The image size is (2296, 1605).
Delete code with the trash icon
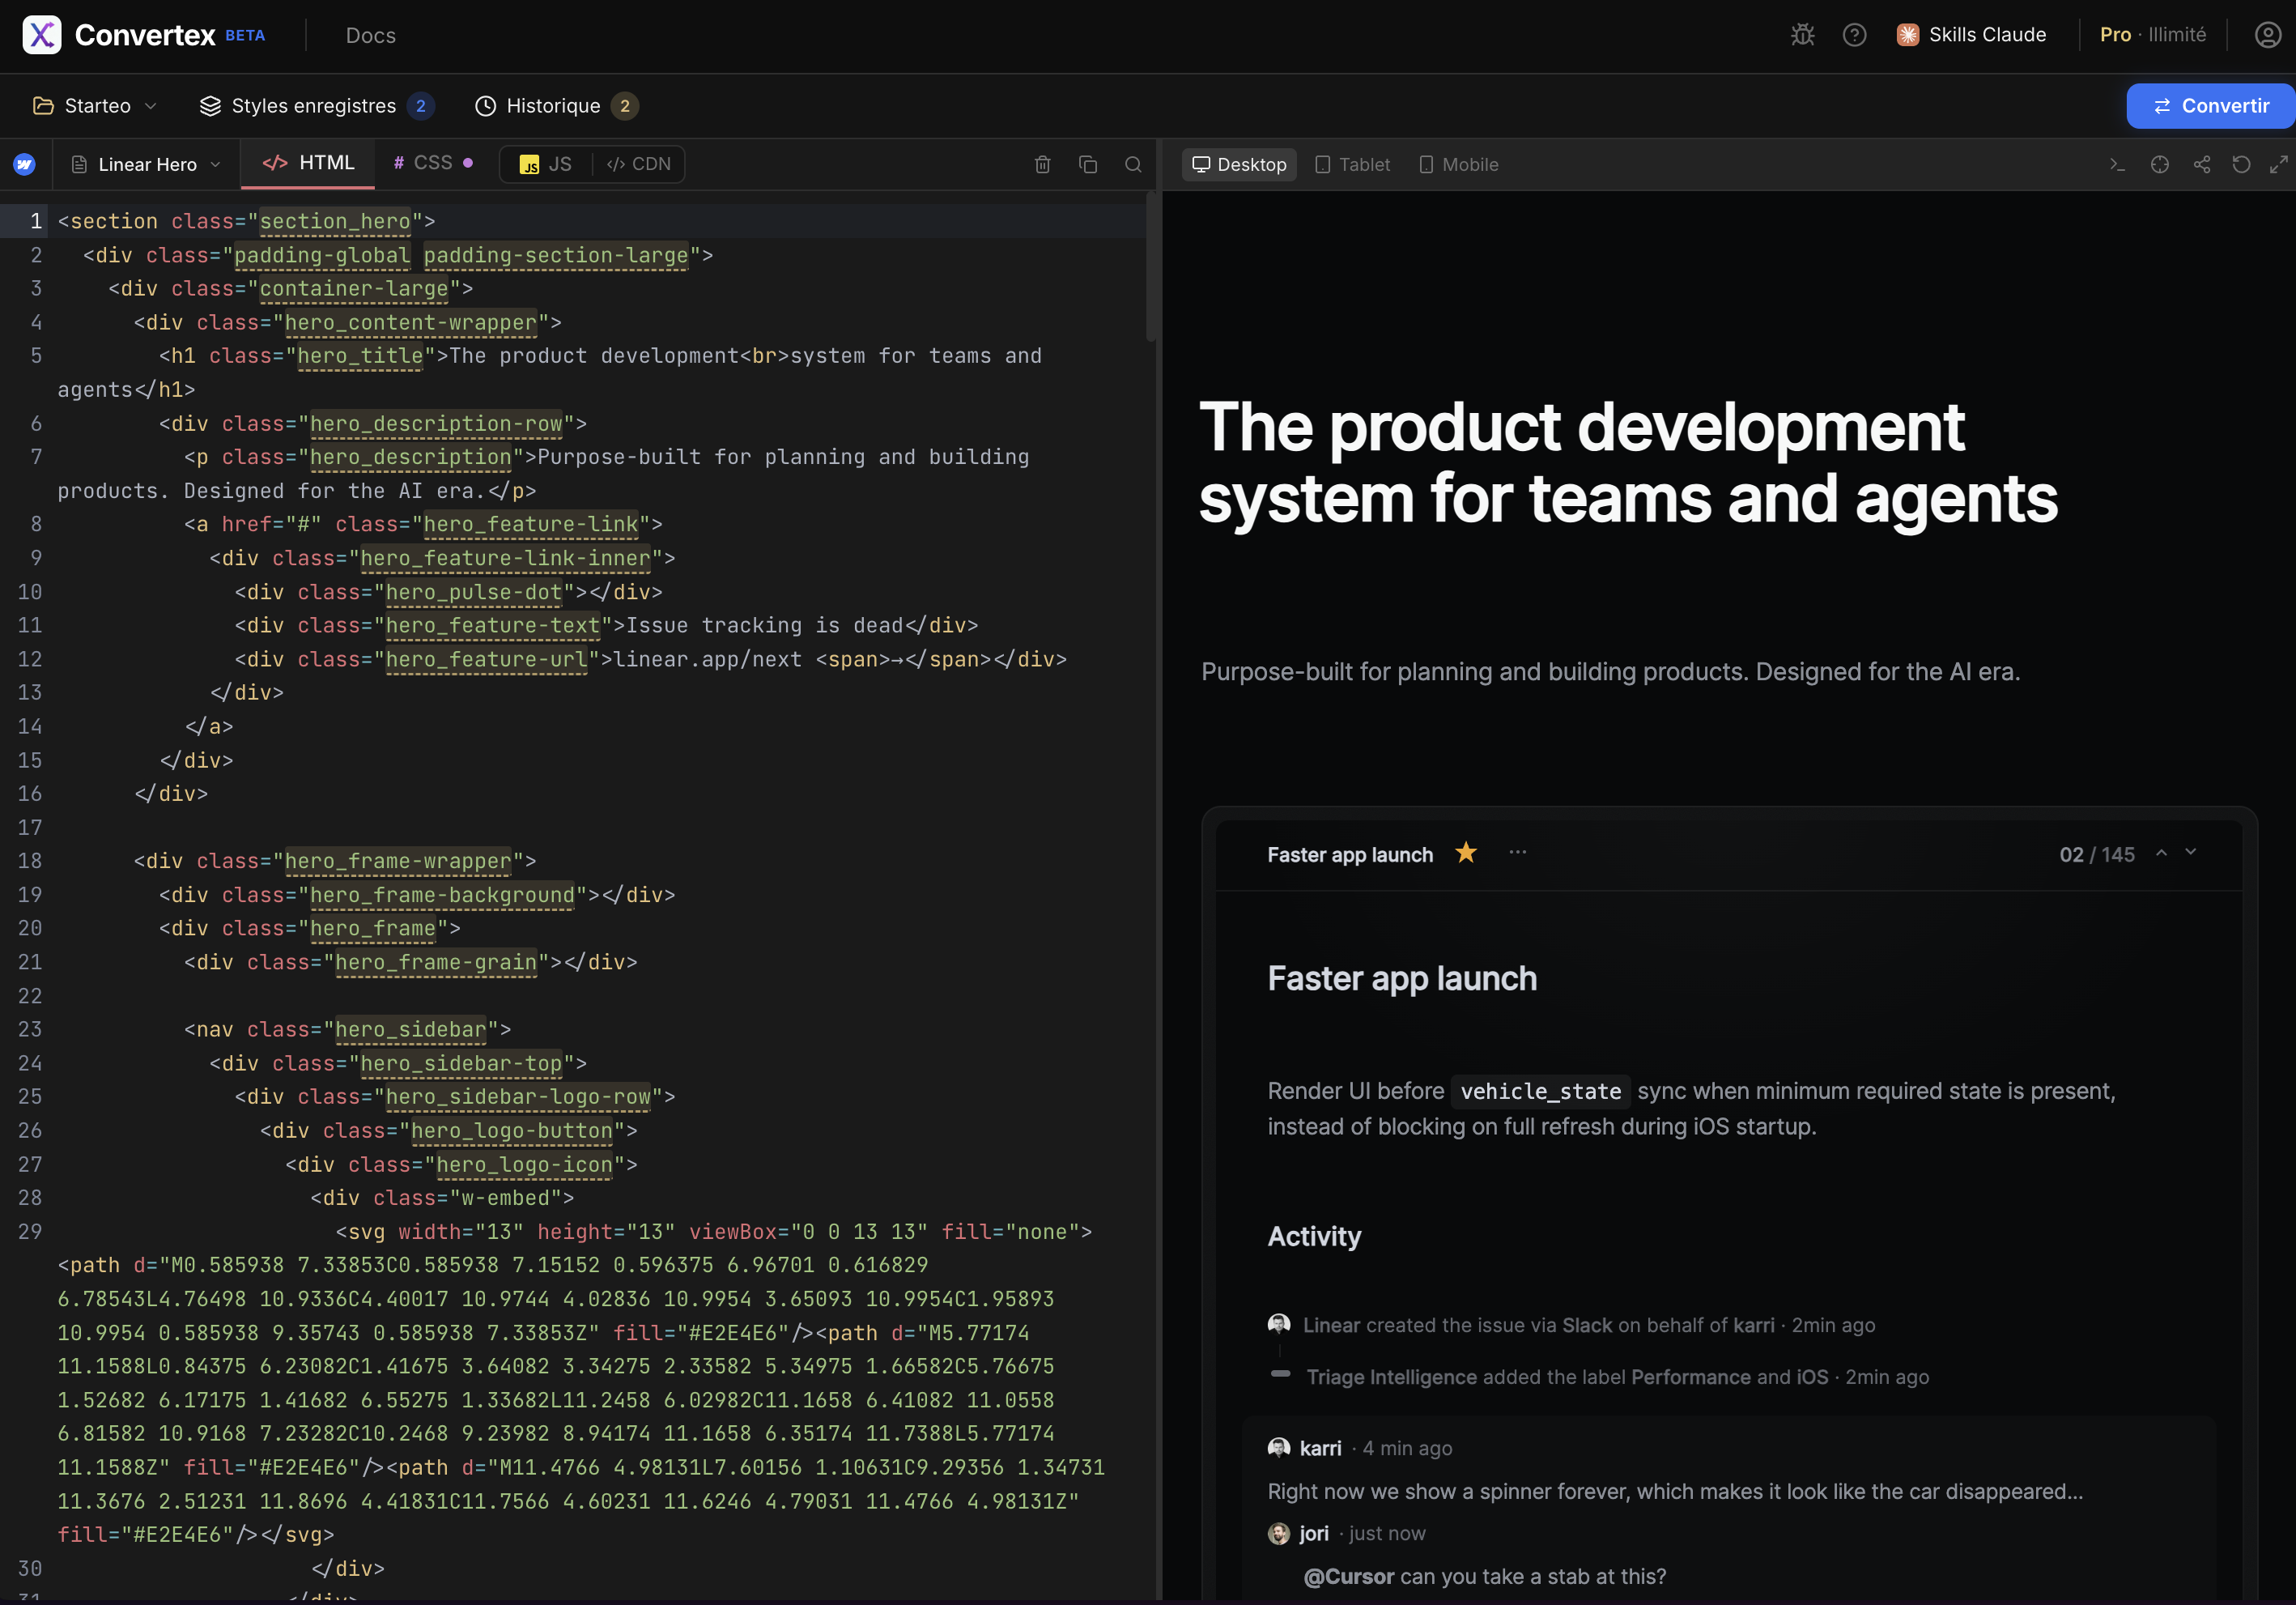tap(1042, 164)
